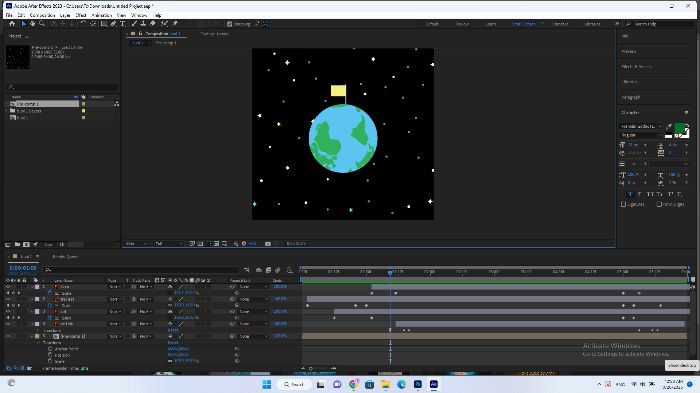The image size is (700, 393).
Task: Switch to the Render Queue tab
Action: [65, 257]
